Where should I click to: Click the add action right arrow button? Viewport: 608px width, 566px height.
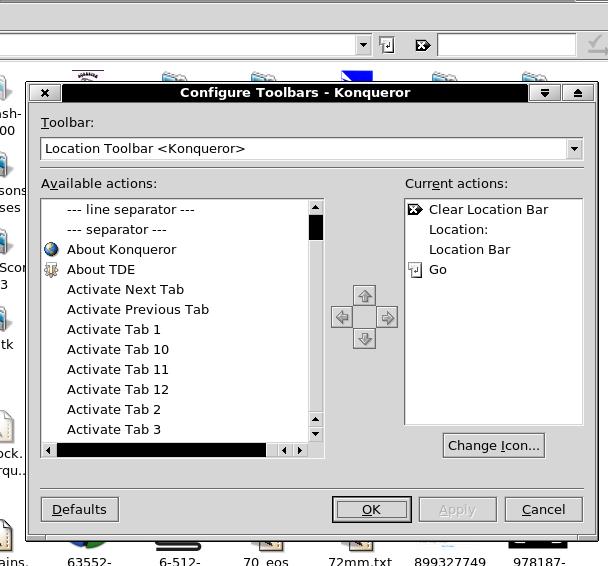coord(387,318)
